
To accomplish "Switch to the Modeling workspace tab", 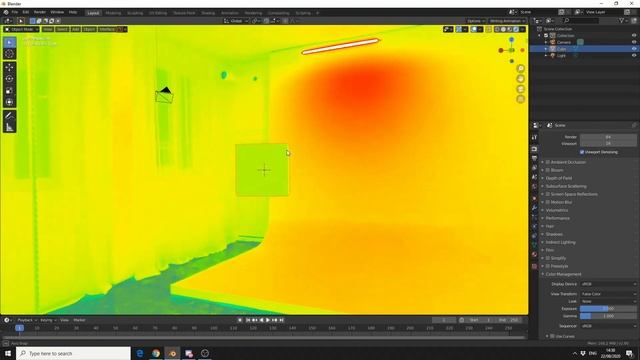I will pyautogui.click(x=113, y=13).
